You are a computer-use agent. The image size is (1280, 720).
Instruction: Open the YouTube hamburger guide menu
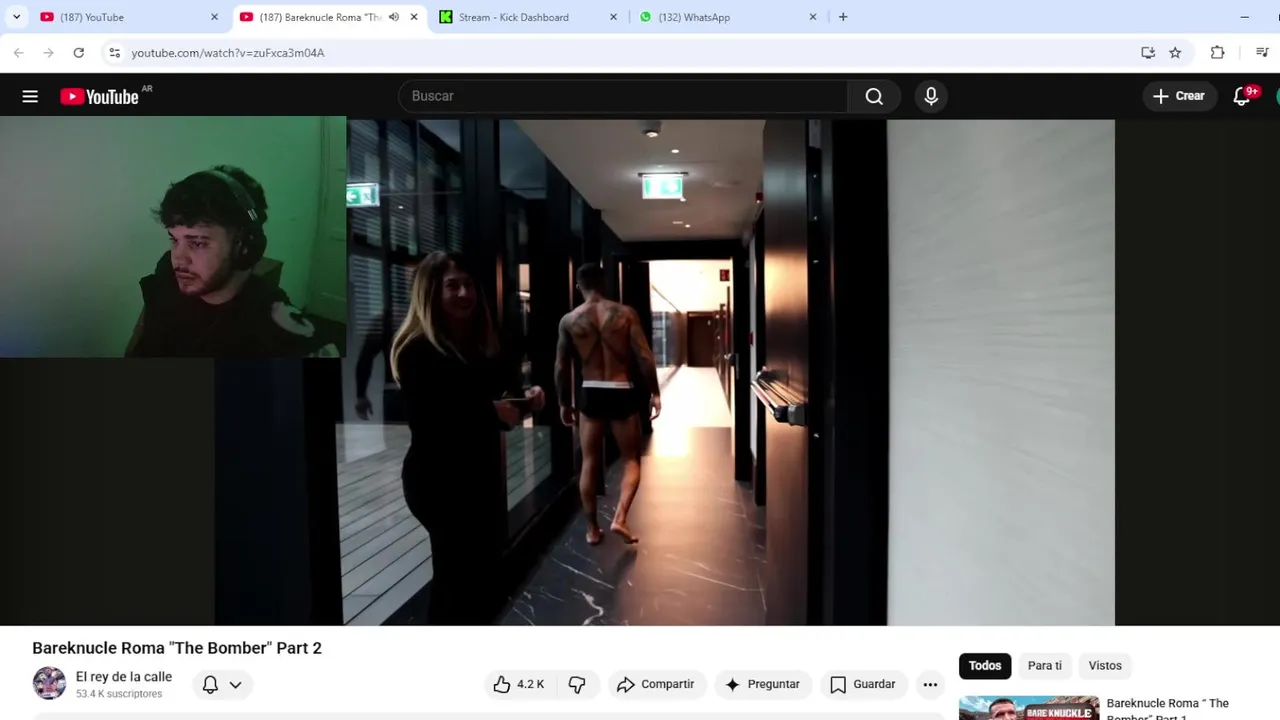(30, 96)
